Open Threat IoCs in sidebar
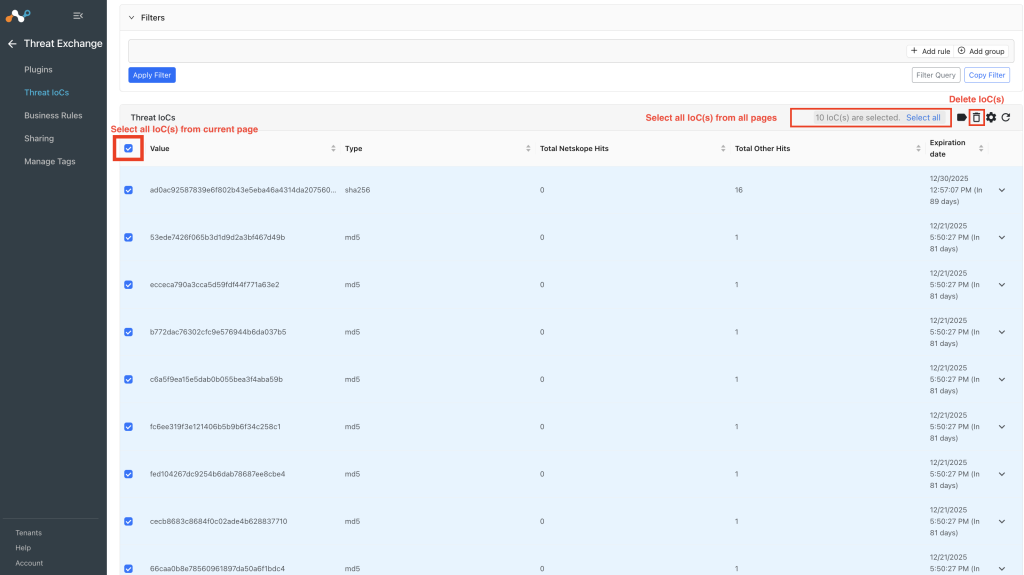Screen dimensions: 1024x575 (x=46, y=93)
